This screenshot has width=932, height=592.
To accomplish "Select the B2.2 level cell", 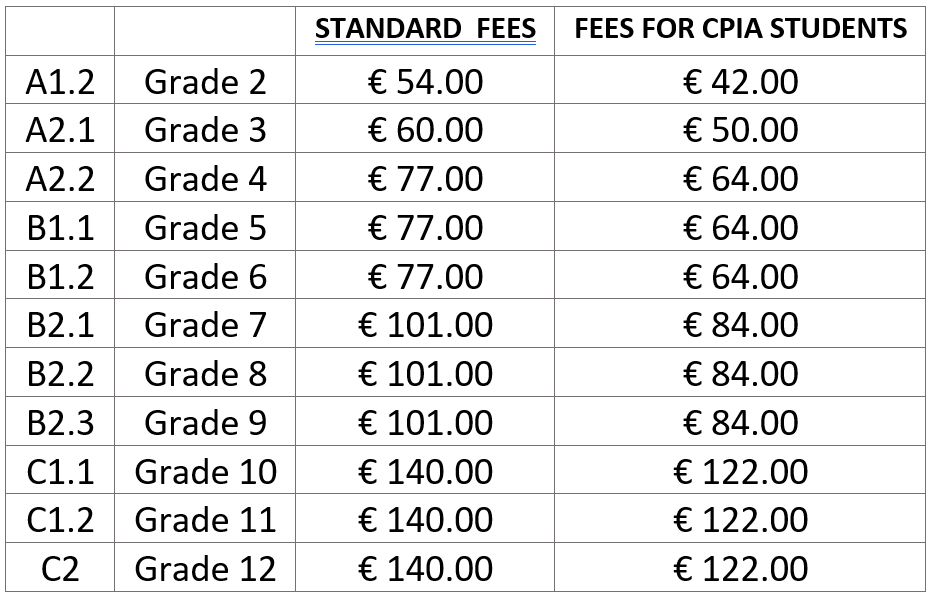I will pos(60,374).
